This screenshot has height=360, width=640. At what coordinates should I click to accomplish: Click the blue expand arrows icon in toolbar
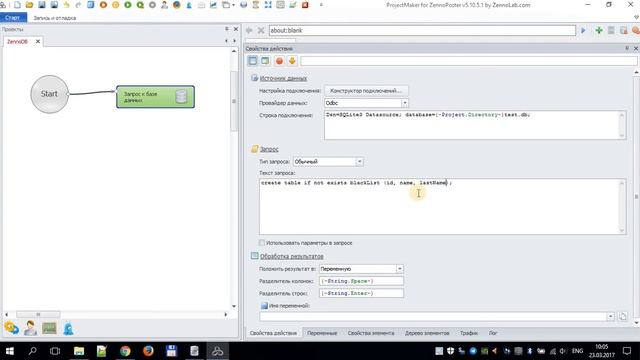click(x=268, y=5)
